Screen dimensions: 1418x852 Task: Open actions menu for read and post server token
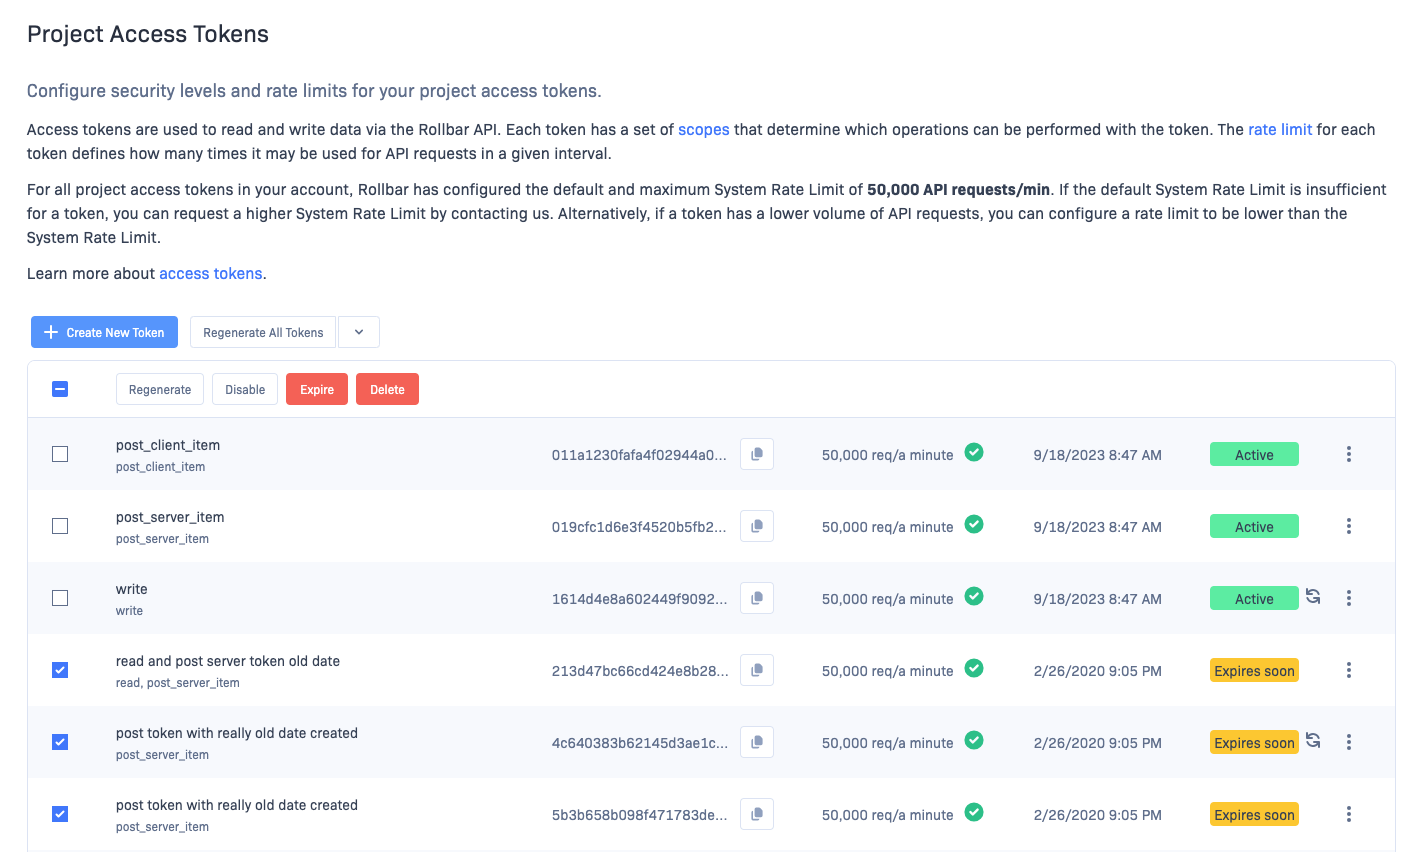[1348, 669]
